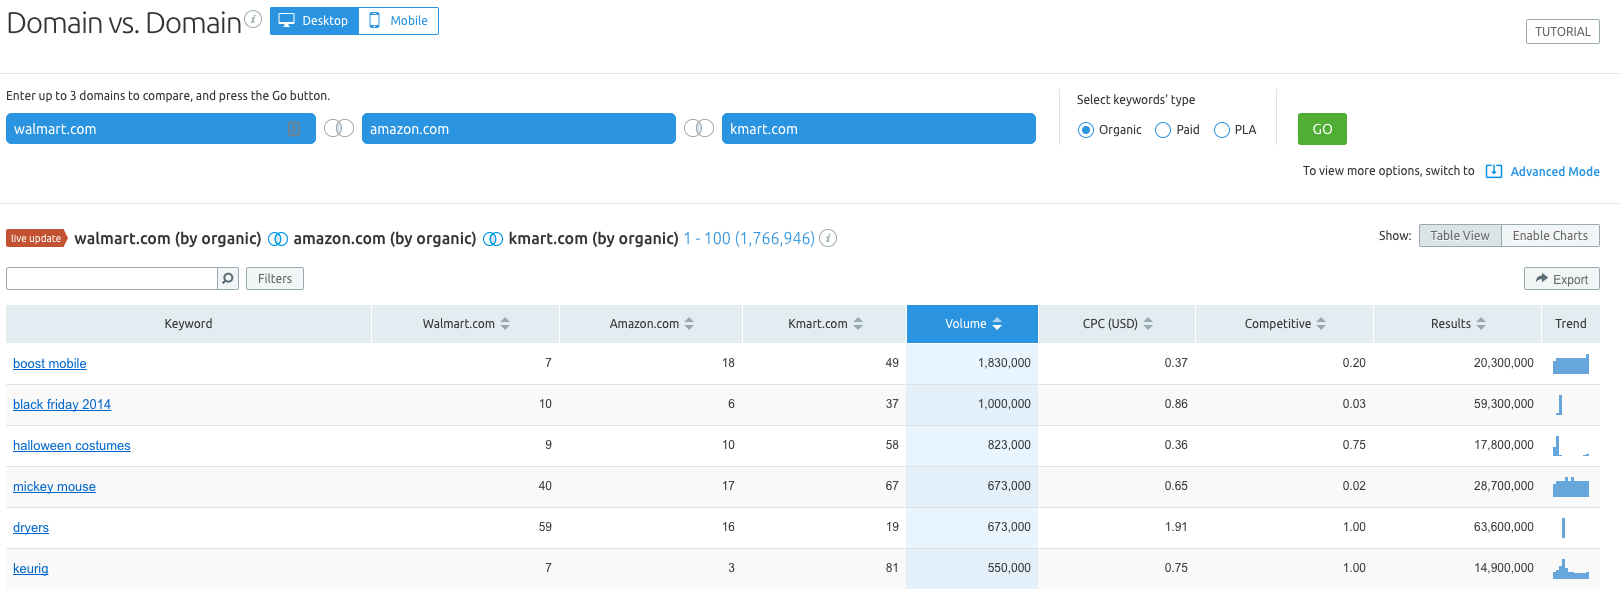Image resolution: width=1619 pixels, height=589 pixels.
Task: Sort by Results column arrows
Action: pos(1481,324)
